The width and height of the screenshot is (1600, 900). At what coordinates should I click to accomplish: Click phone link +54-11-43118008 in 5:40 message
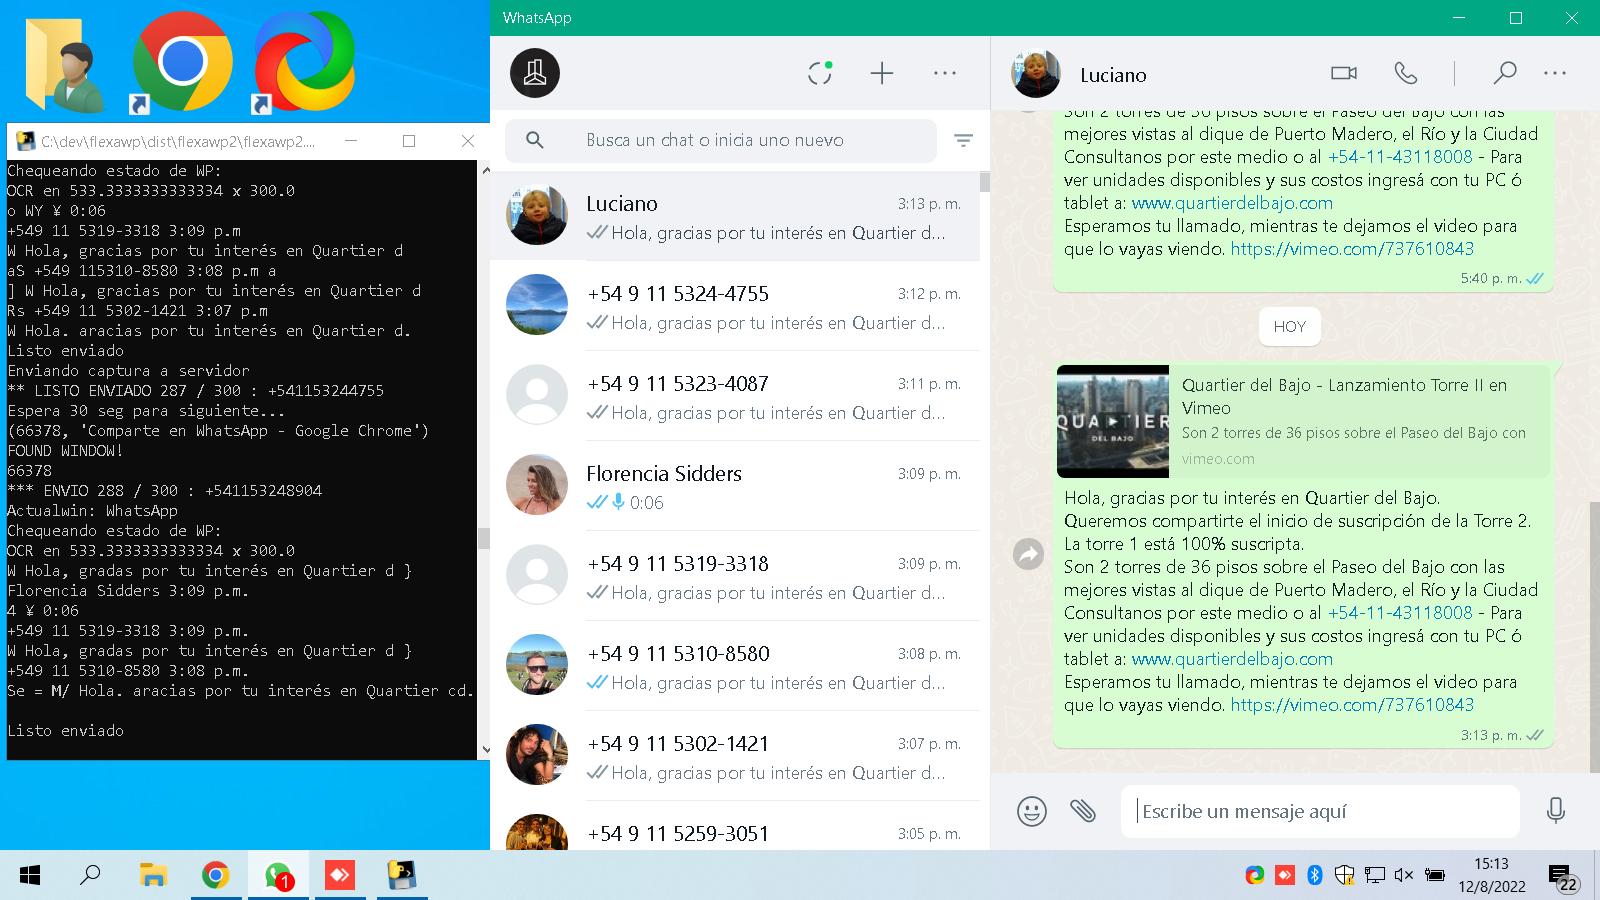(1400, 157)
